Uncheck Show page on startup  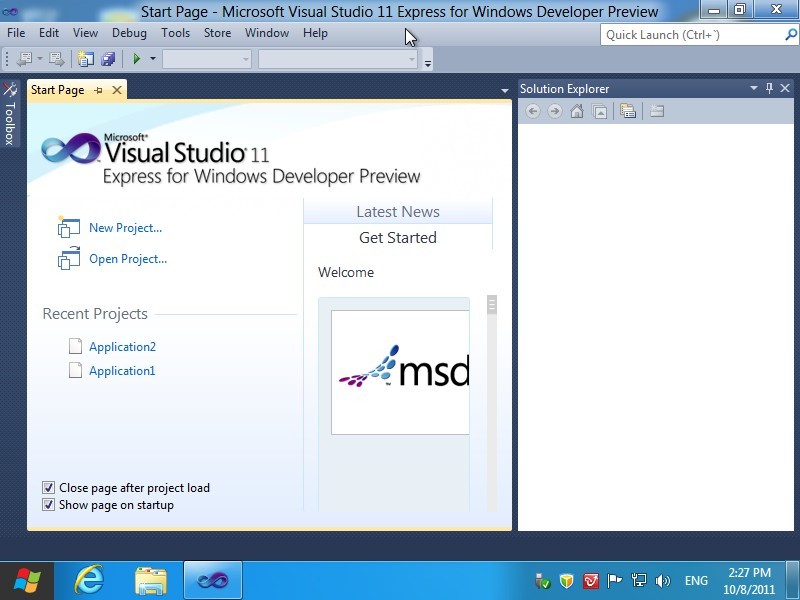pyautogui.click(x=48, y=505)
